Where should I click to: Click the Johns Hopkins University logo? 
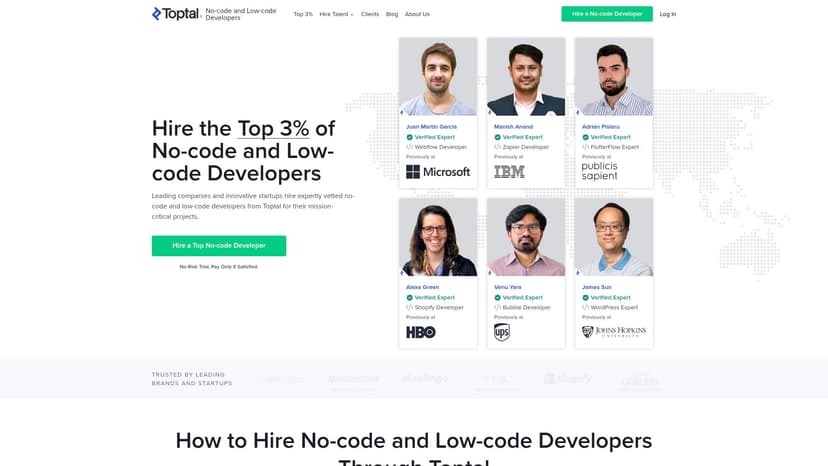[614, 332]
